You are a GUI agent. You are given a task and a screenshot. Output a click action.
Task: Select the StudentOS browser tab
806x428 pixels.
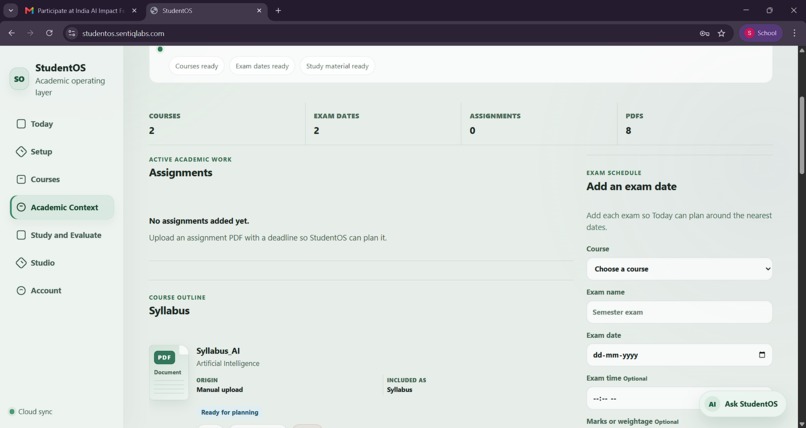[206, 10]
